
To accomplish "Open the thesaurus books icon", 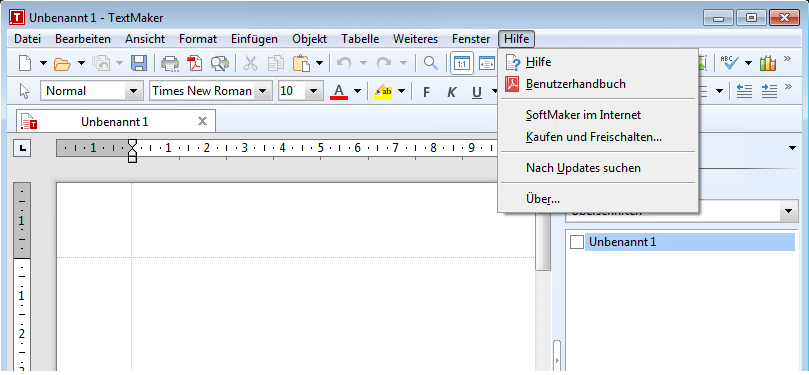I will click(x=768, y=63).
